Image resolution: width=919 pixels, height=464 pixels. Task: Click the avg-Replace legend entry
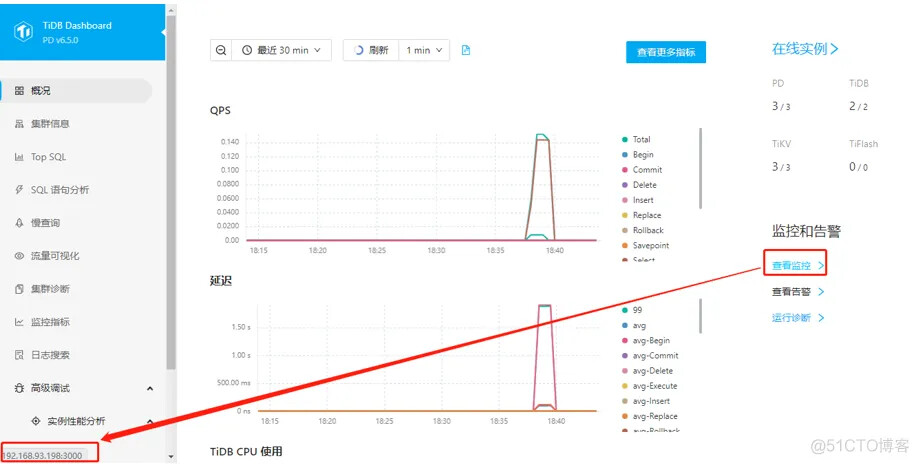(x=649, y=417)
